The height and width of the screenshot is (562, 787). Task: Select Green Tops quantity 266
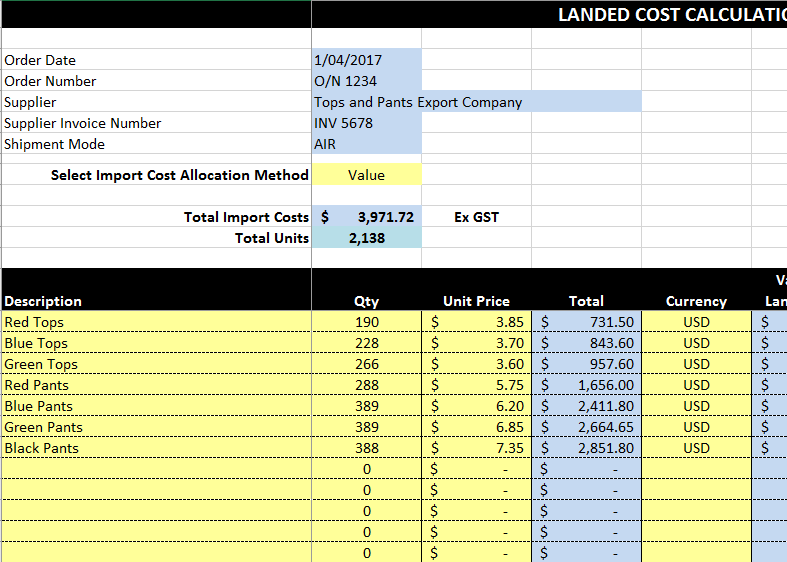[x=366, y=364]
